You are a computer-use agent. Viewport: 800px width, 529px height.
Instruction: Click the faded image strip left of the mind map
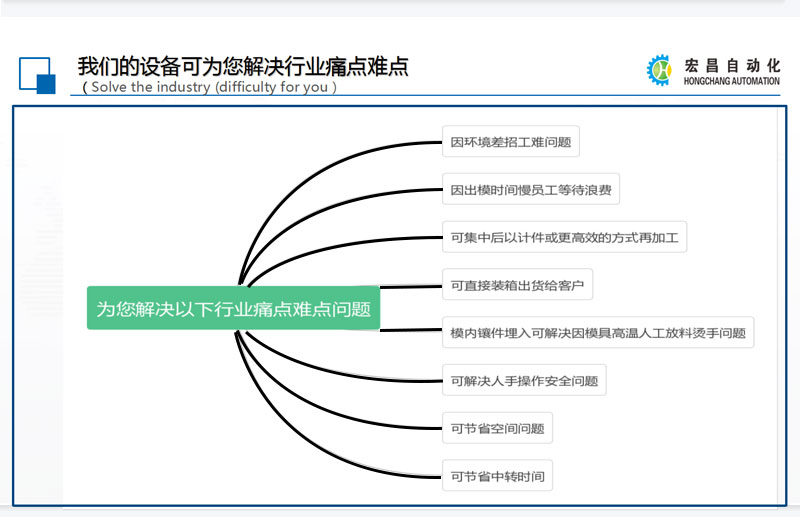click(38, 300)
